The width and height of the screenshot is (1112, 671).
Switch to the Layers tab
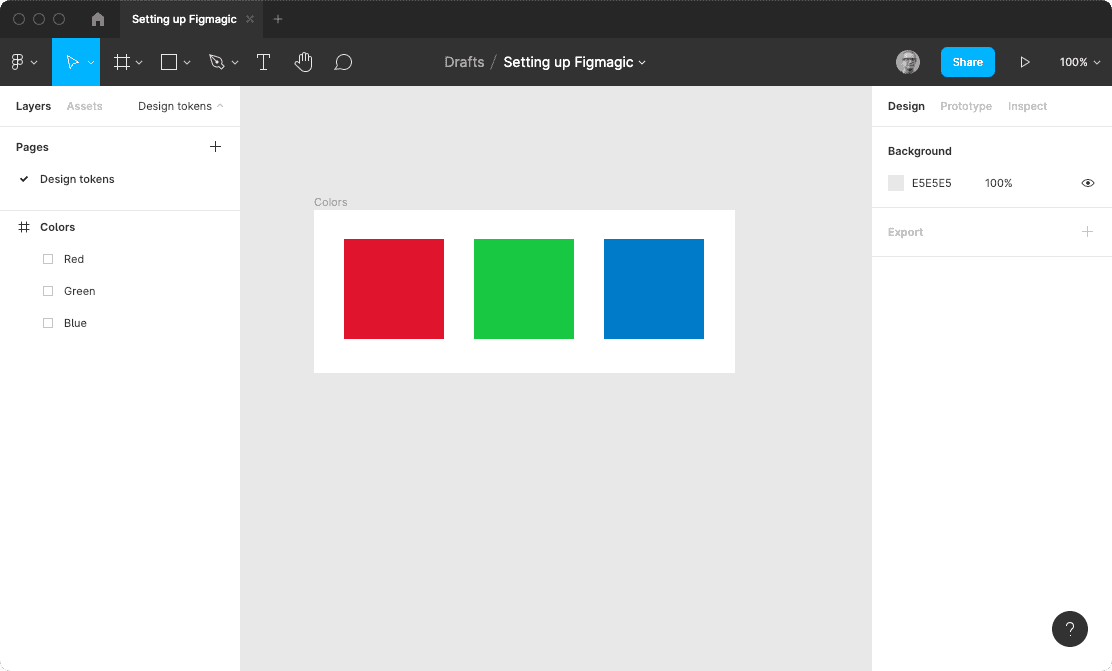pyautogui.click(x=33, y=106)
